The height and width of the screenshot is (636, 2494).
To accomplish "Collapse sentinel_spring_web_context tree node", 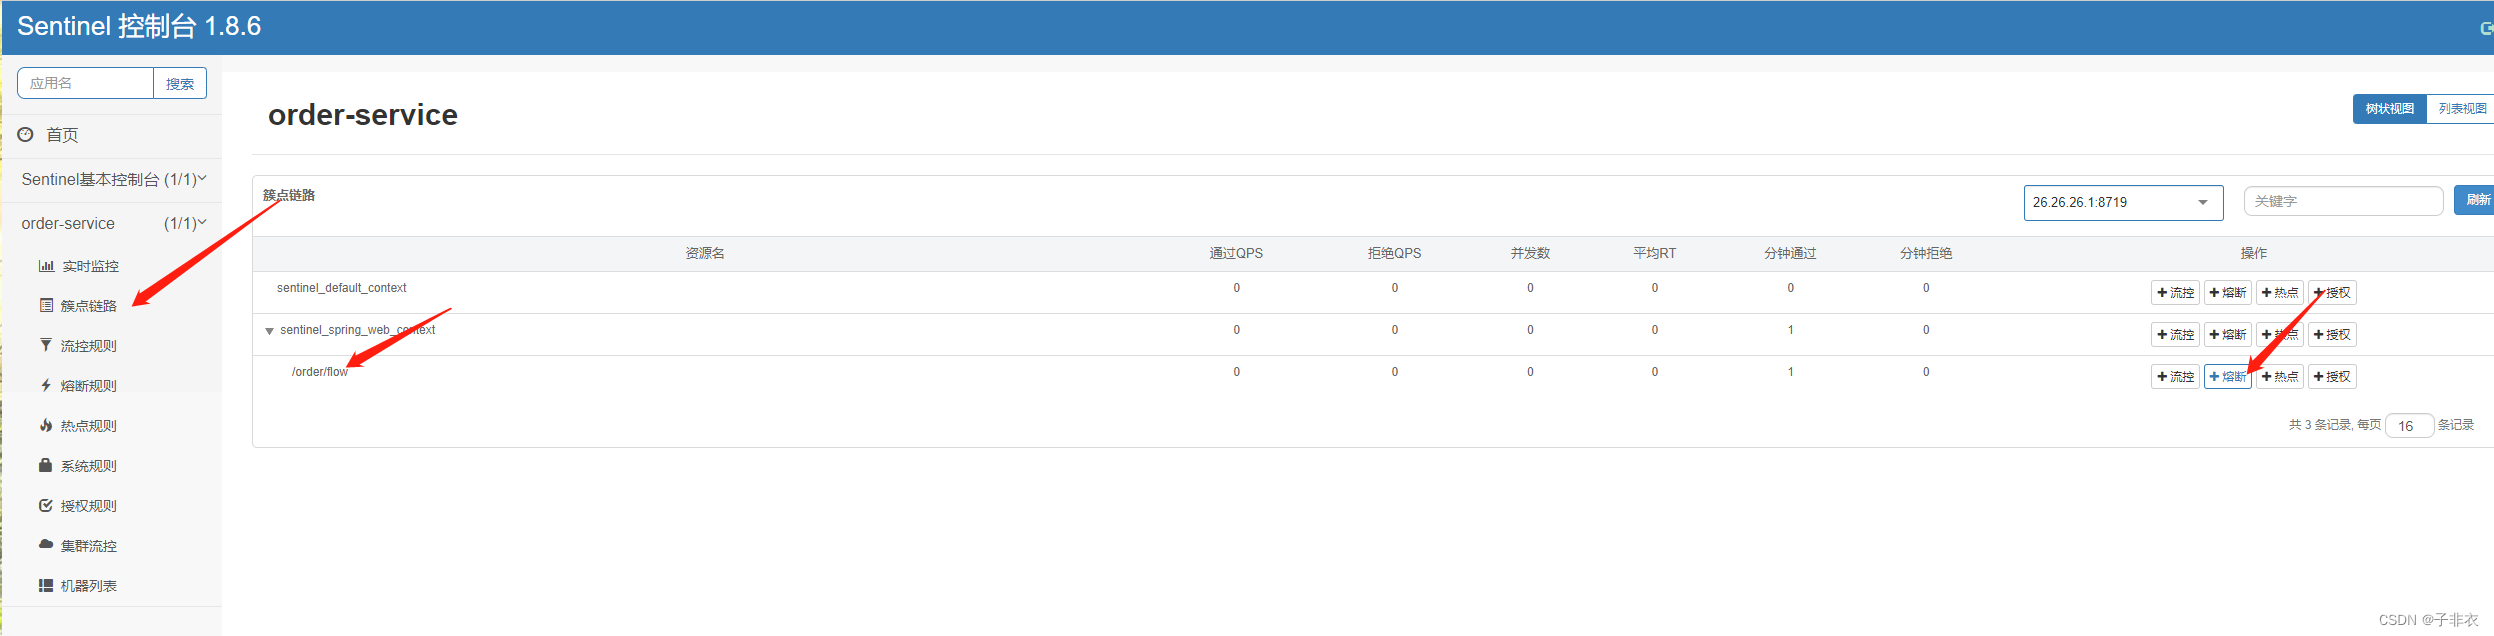I will coord(269,331).
